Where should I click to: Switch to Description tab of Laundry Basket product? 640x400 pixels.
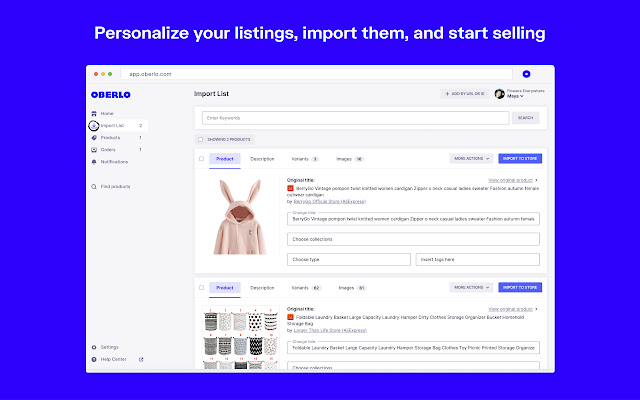[262, 288]
